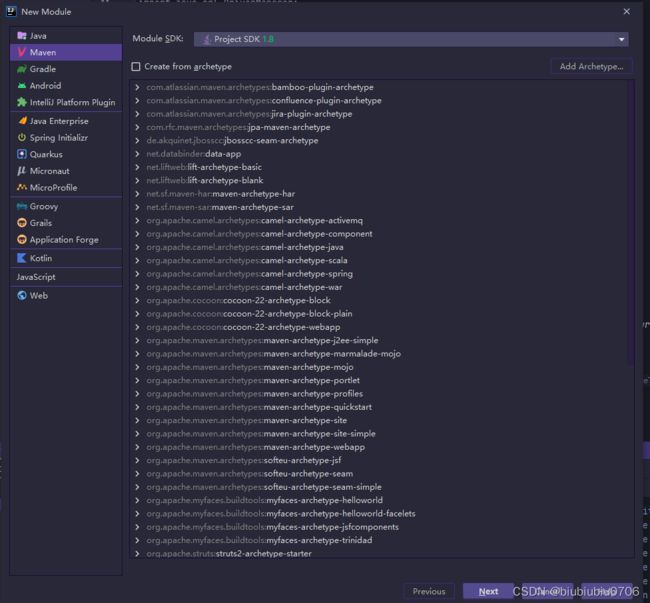Screen dimensions: 650x603
Task: Click the Groovy icon
Action: click(22, 206)
